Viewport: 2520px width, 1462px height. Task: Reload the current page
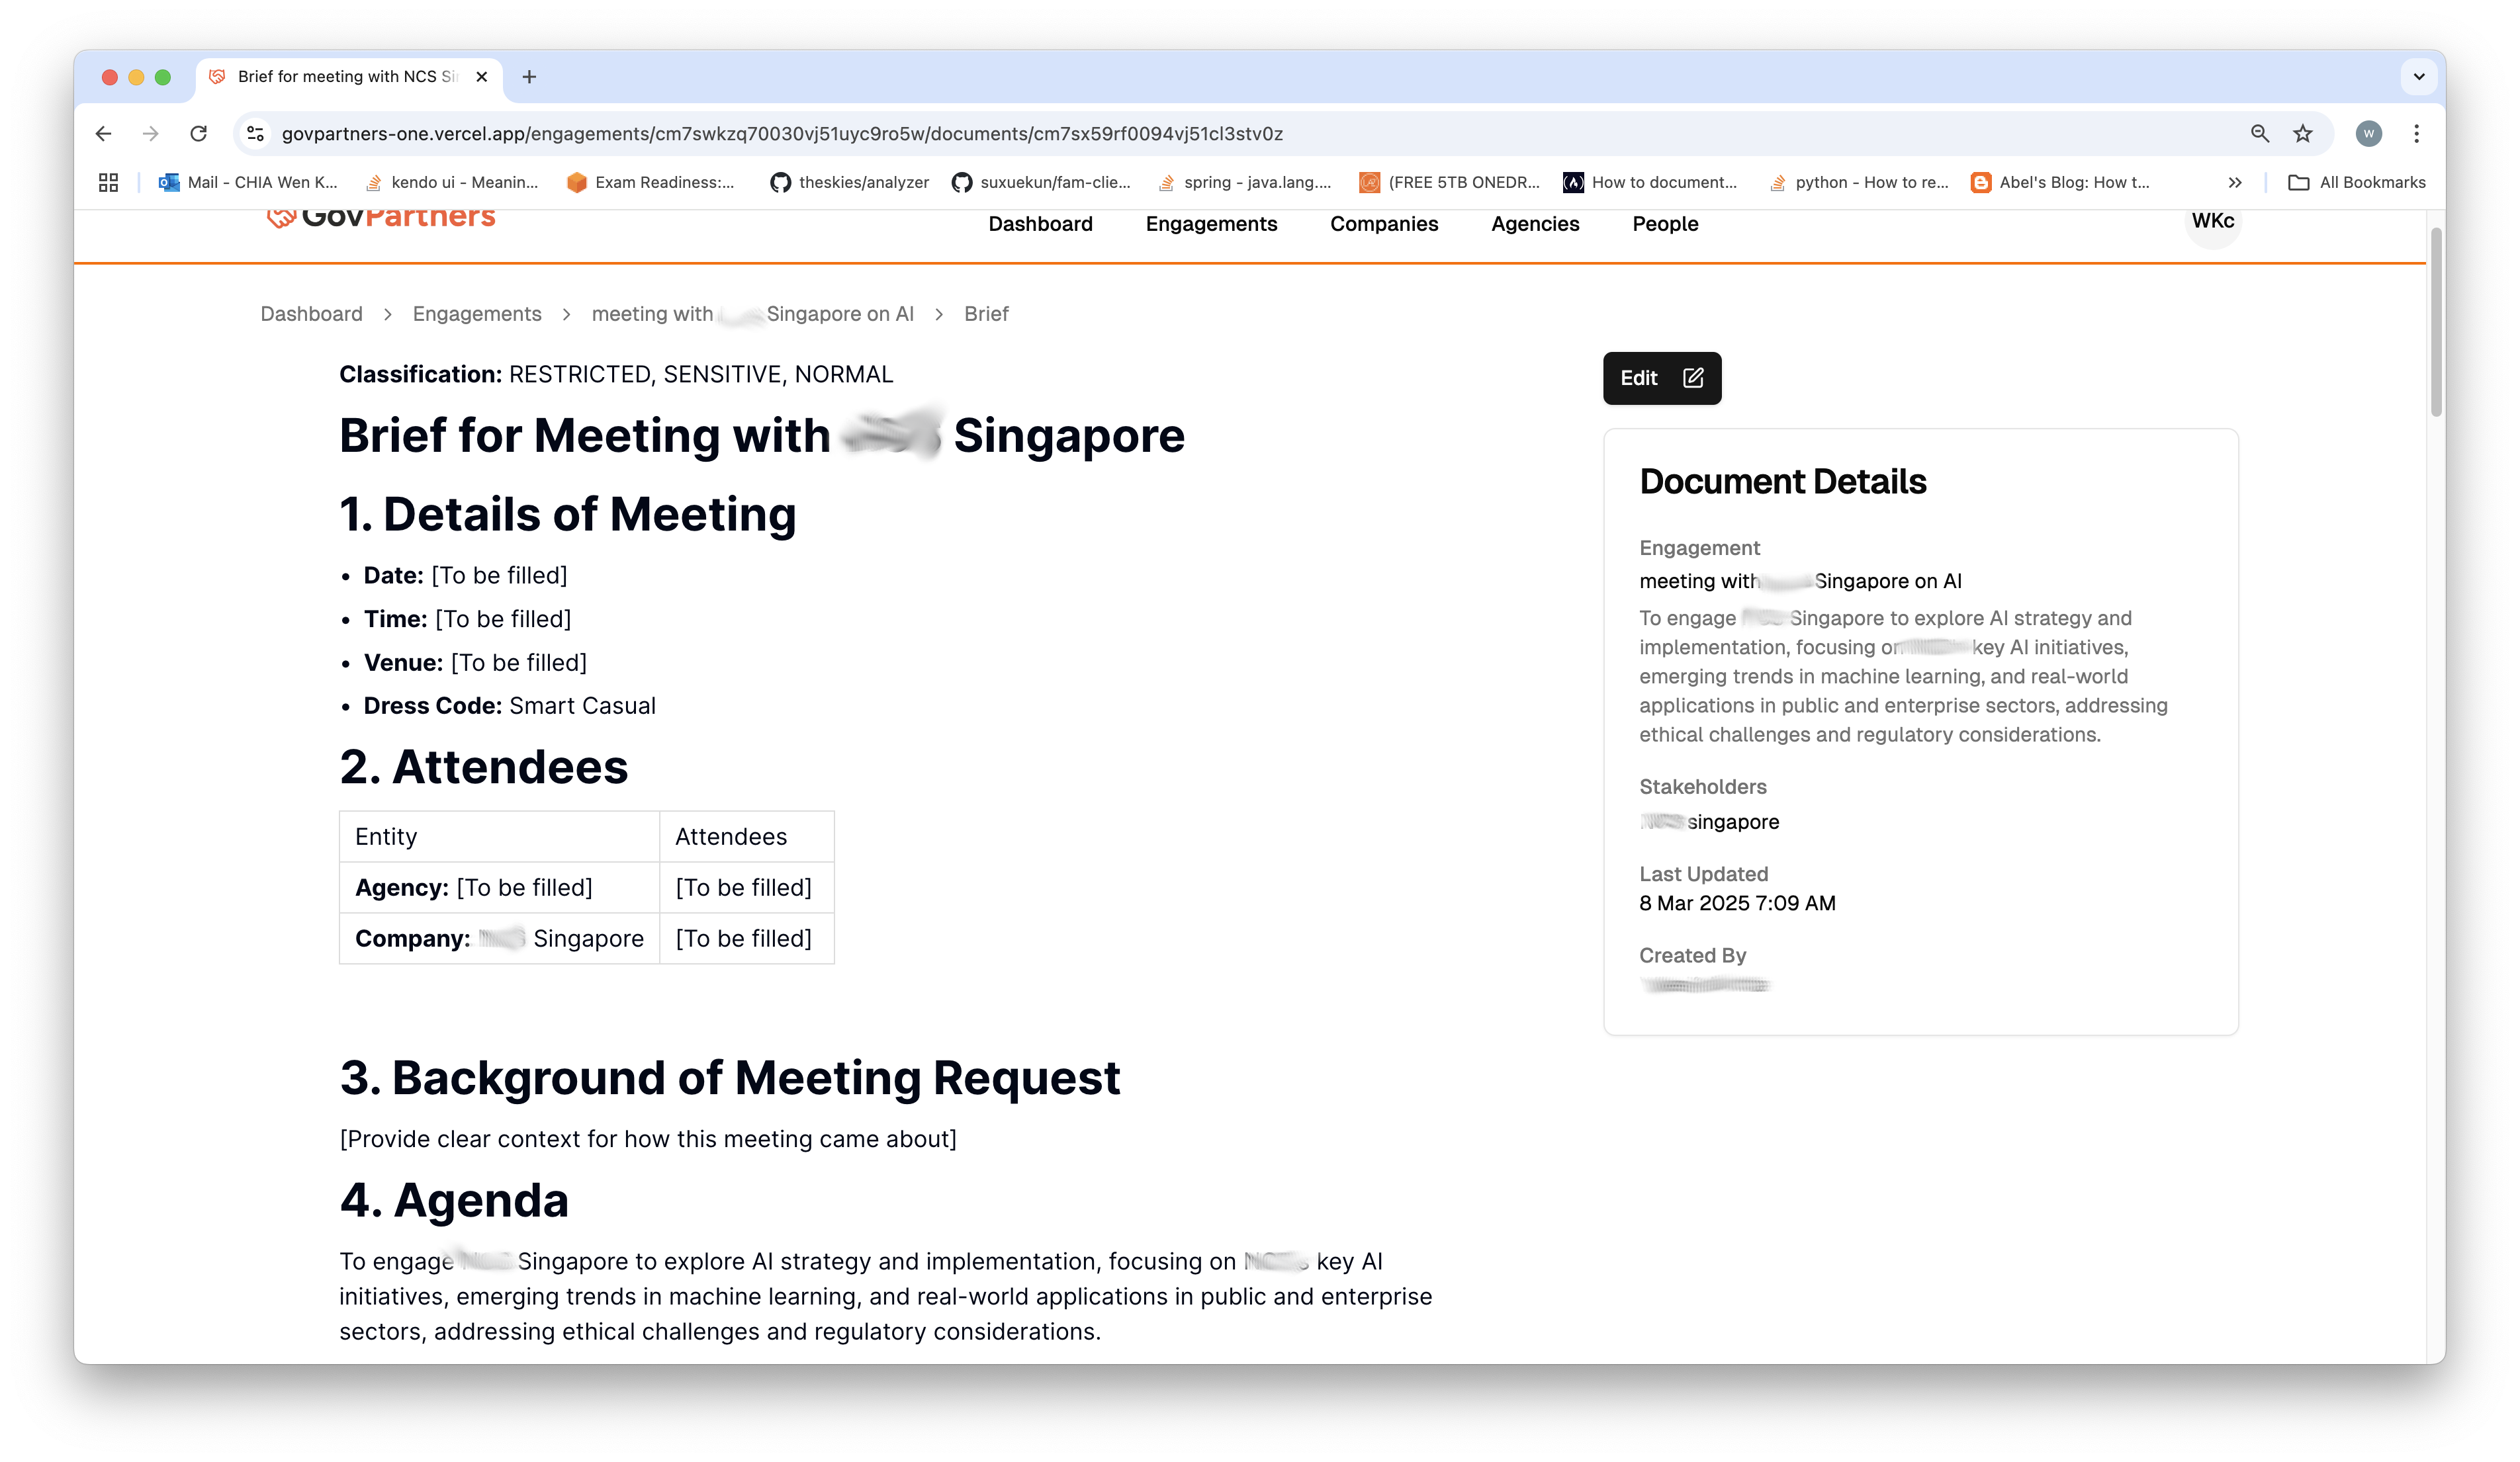[198, 133]
